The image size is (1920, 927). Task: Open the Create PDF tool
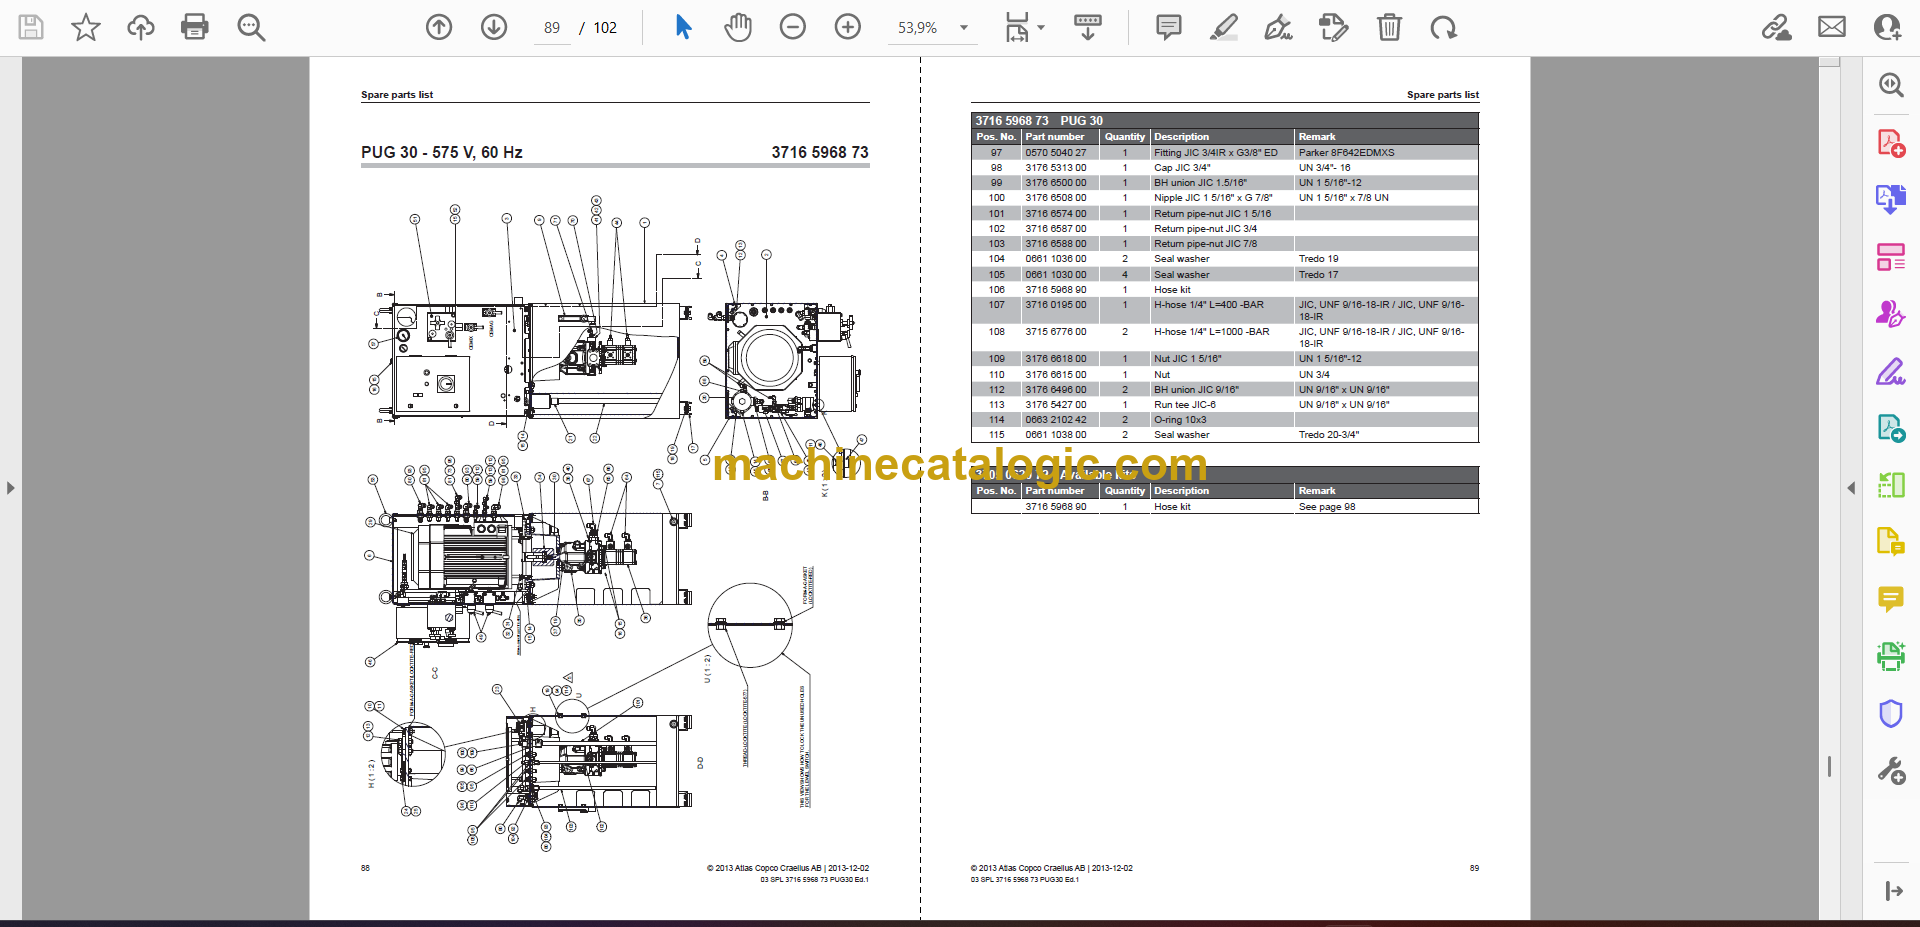coord(1891,143)
